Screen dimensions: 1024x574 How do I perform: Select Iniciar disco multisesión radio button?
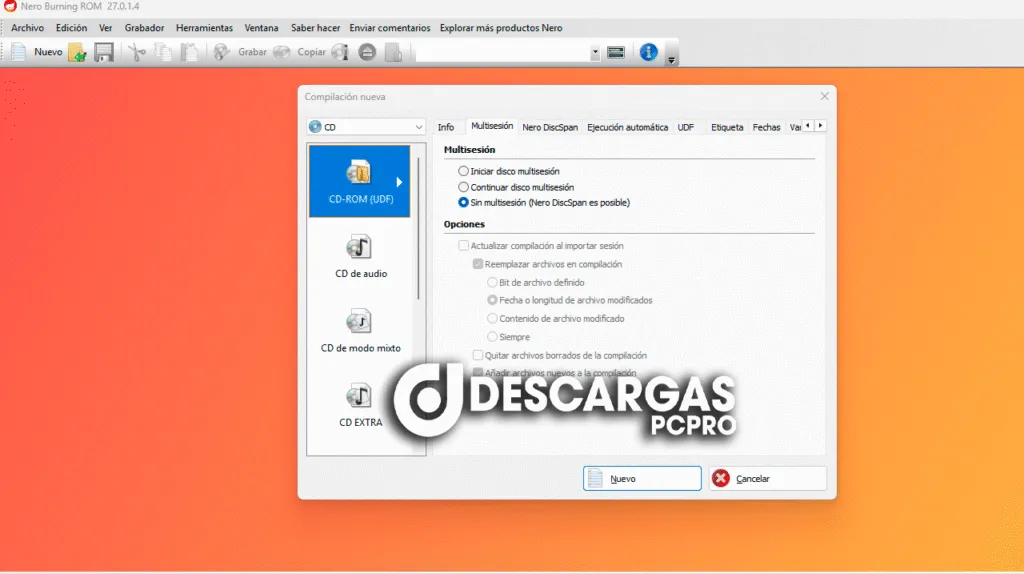[463, 171]
